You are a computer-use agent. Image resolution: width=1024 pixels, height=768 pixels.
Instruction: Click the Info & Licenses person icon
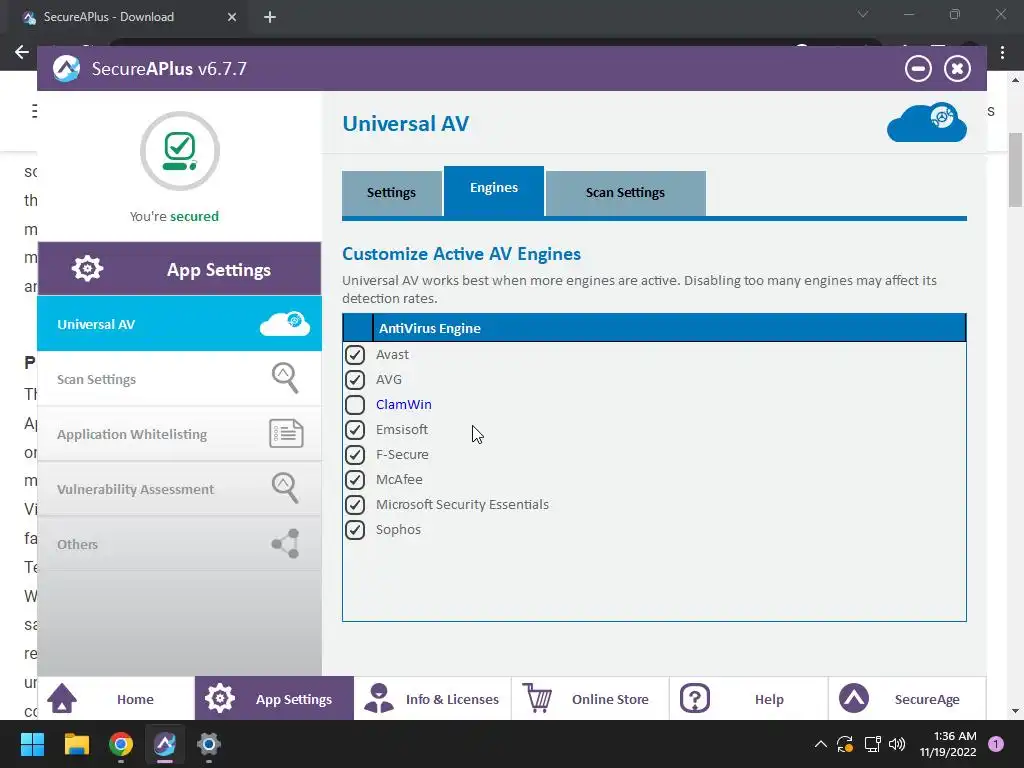(379, 698)
